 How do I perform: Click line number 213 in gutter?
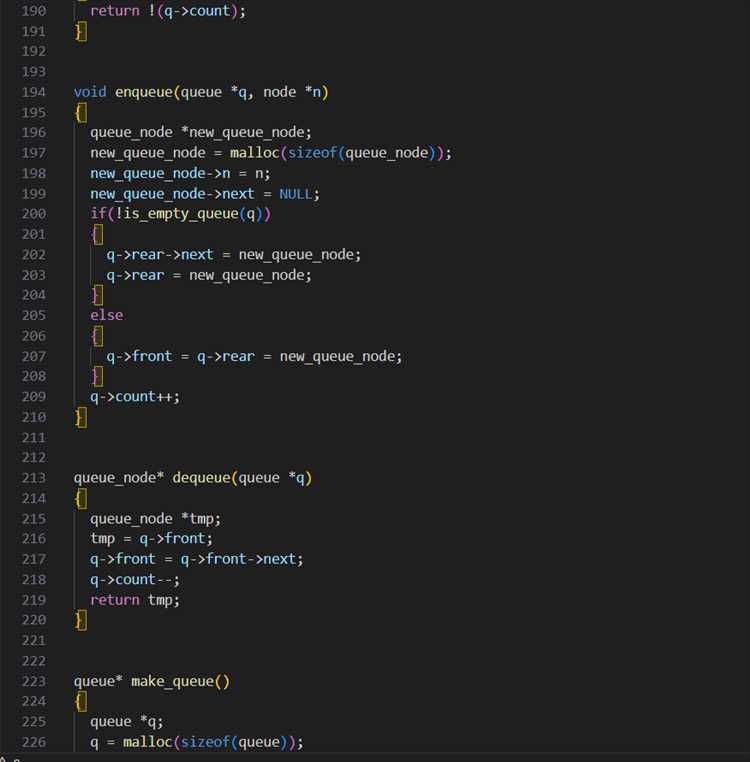[34, 478]
